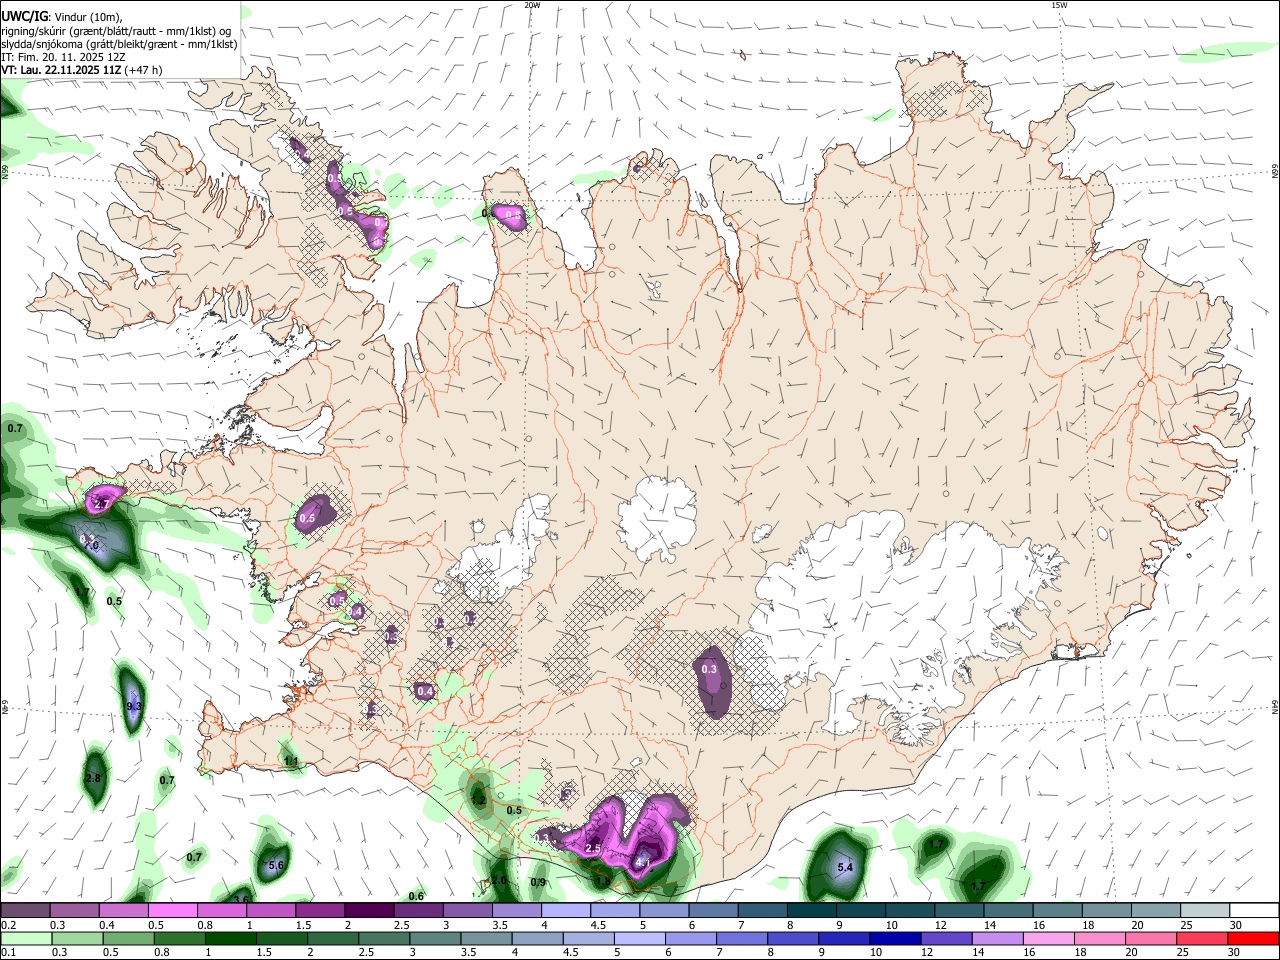Click the '5.4' precipitation value off the south coast
The height and width of the screenshot is (960, 1280).
point(845,867)
